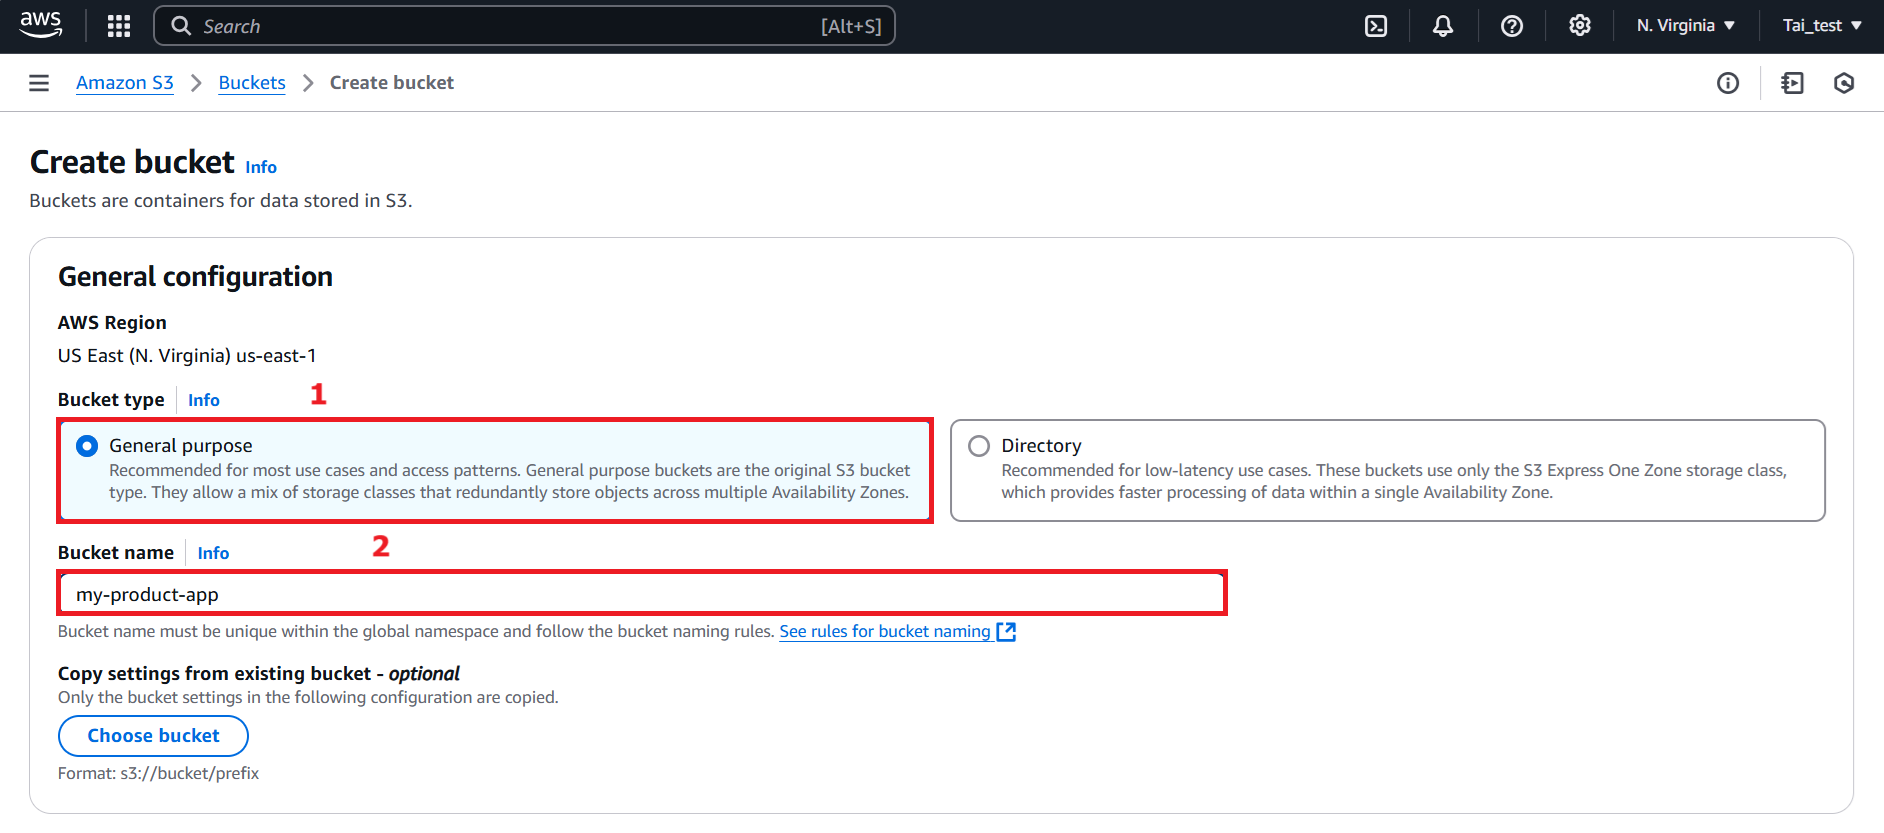Click the hexagon icon in the breadcrumb bar
This screenshot has height=833, width=1884.
tap(1844, 83)
